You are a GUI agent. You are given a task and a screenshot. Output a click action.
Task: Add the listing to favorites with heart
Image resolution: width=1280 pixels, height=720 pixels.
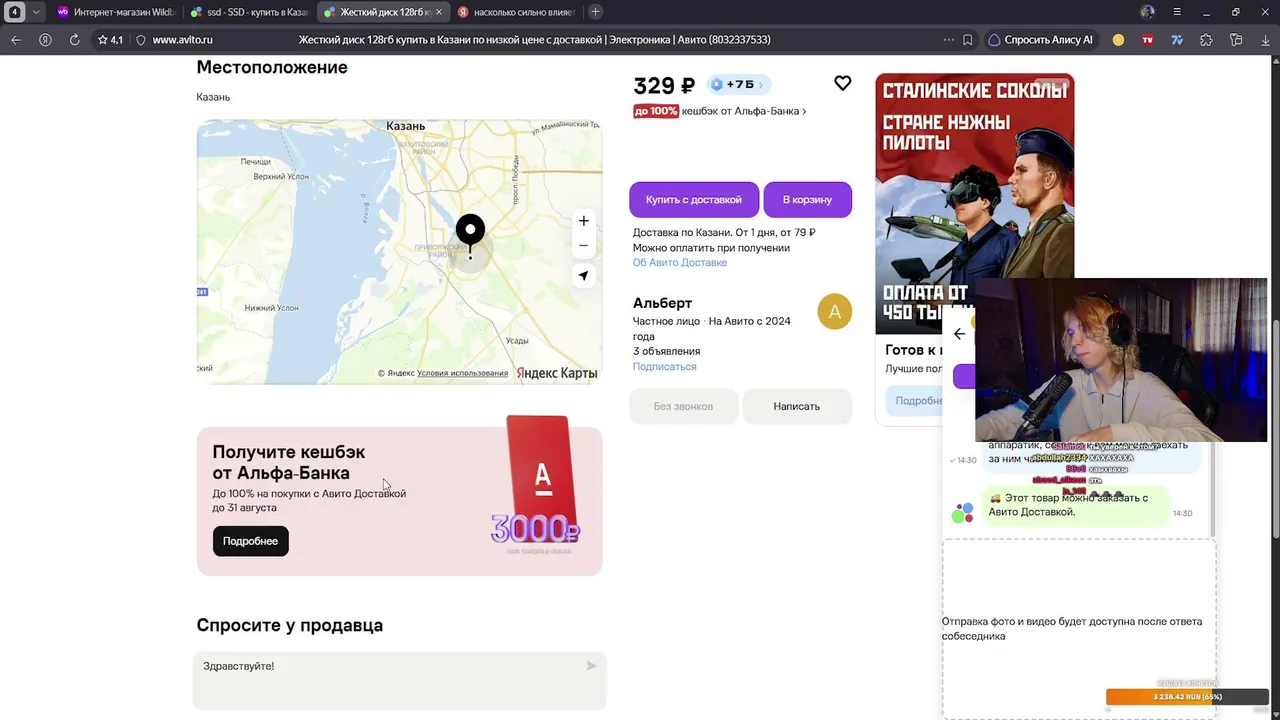tap(843, 84)
